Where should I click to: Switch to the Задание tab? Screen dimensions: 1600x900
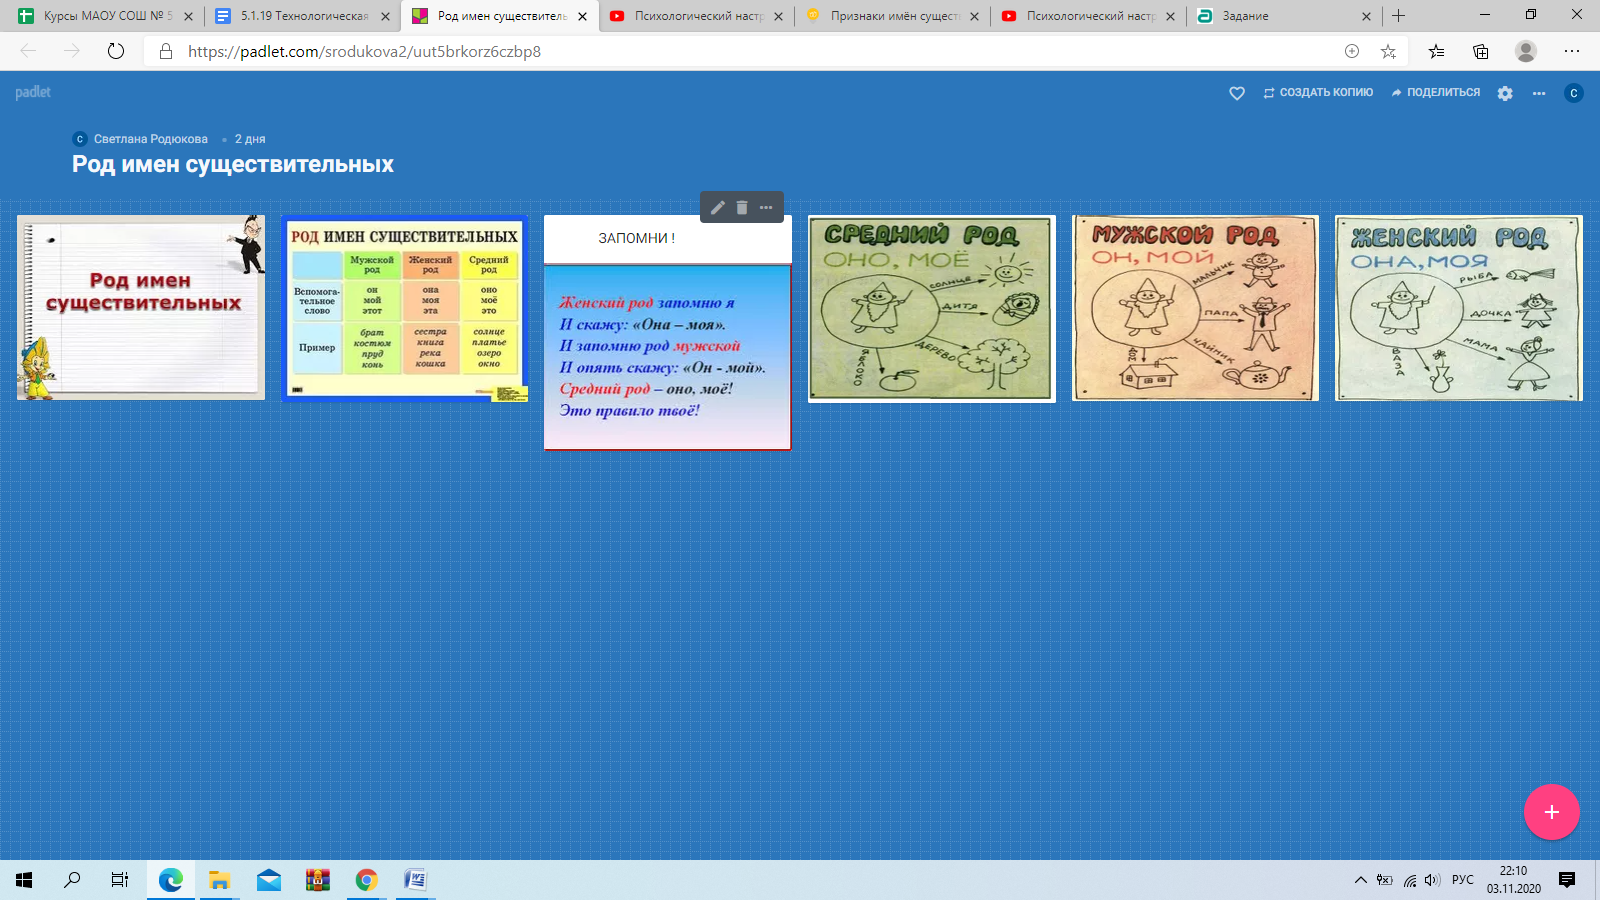point(1281,16)
